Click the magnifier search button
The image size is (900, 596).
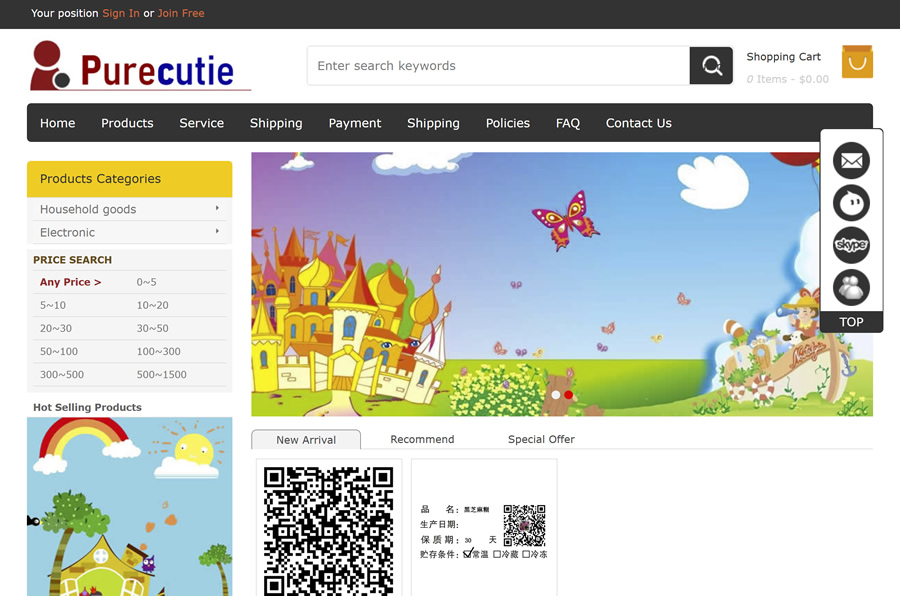711,66
